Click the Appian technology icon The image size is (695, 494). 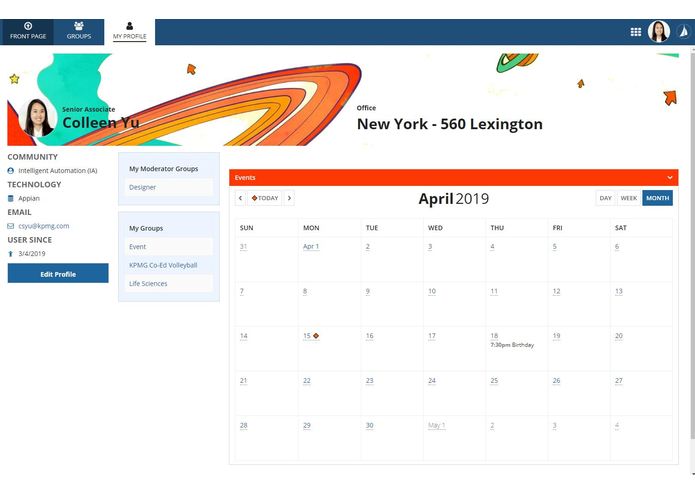pyautogui.click(x=11, y=198)
